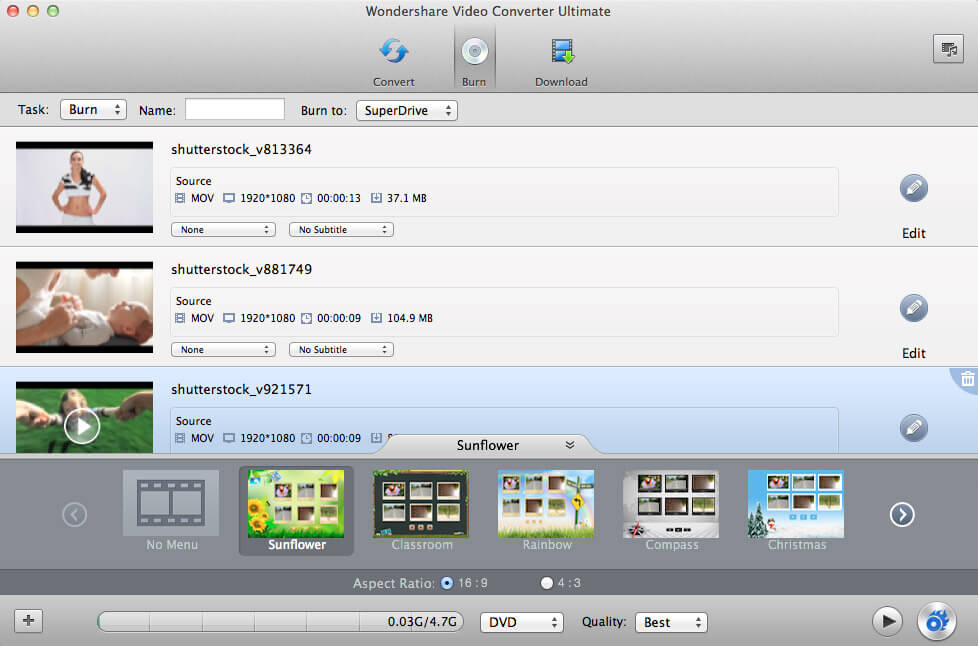Delete shutterstock_v921571 using trash icon
978x646 pixels.
pos(967,379)
